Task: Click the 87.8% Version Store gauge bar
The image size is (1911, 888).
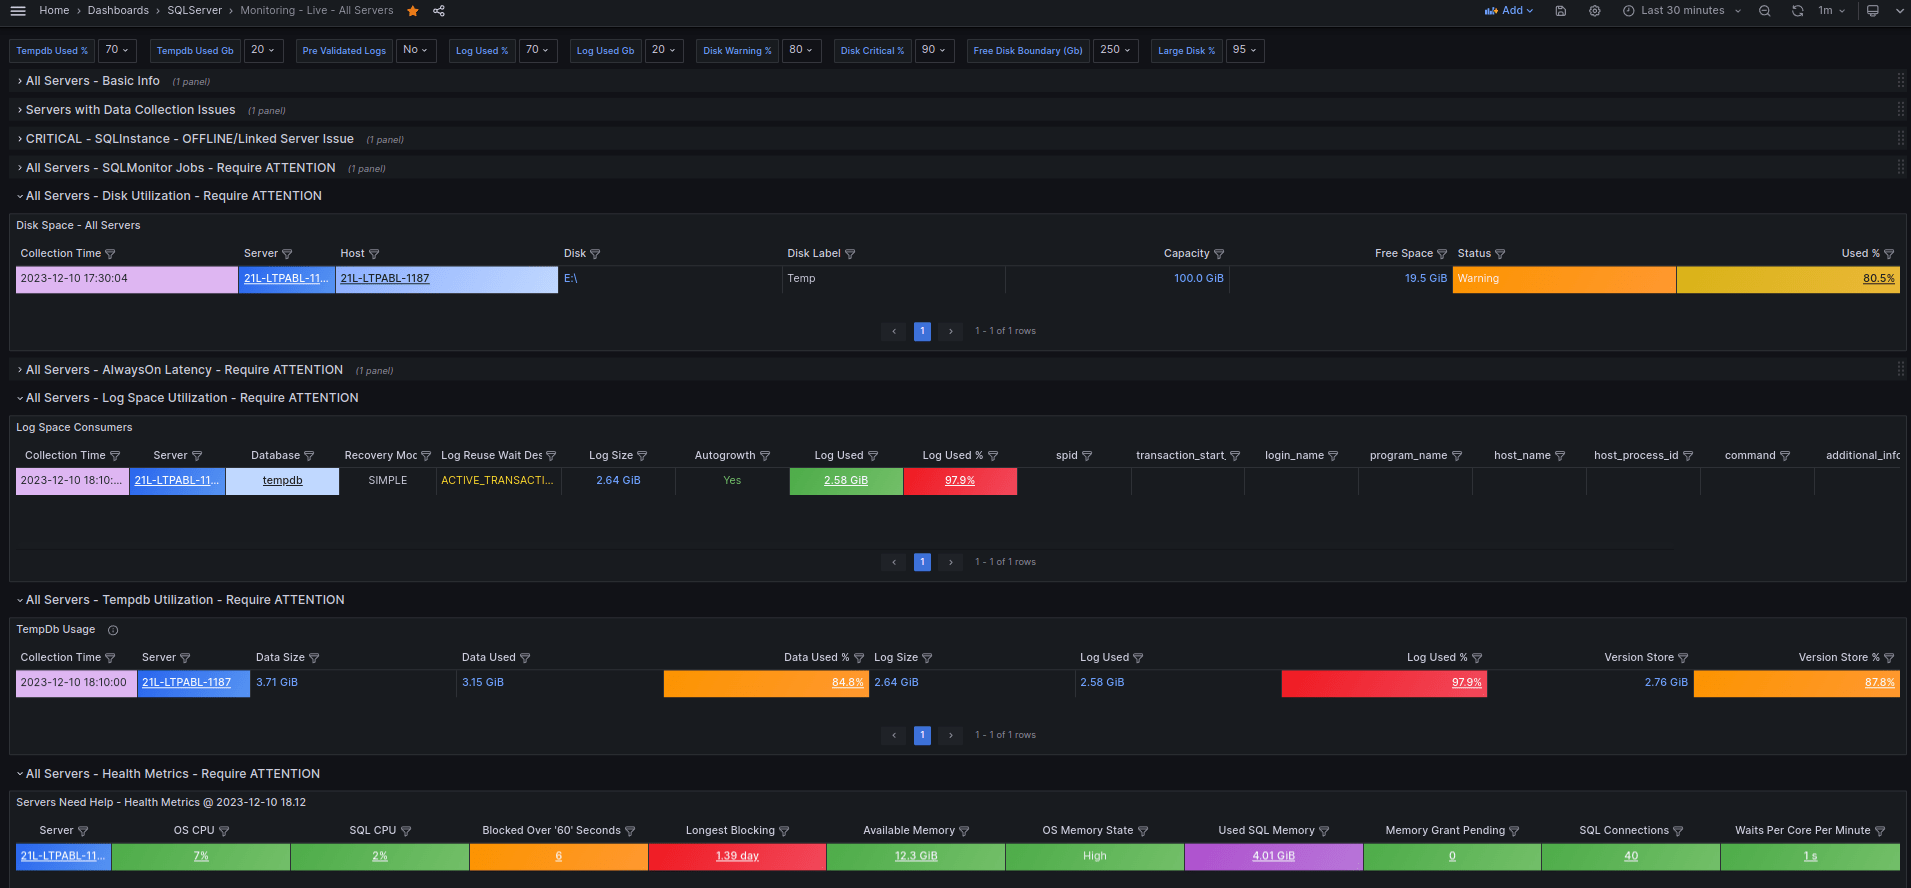Action: [1796, 683]
